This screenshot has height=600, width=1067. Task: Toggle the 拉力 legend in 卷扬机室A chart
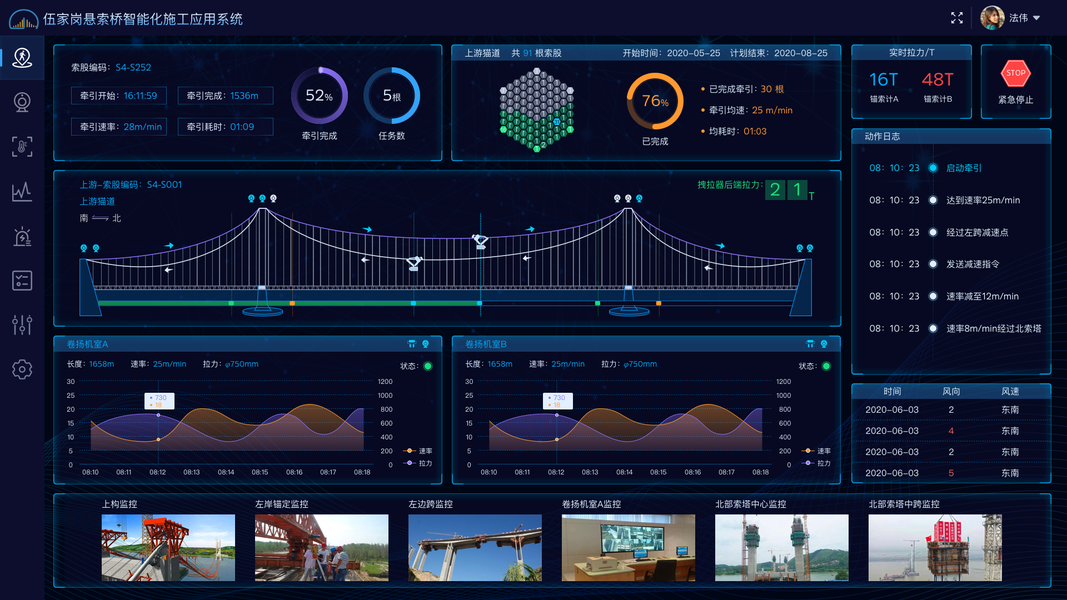tap(418, 463)
